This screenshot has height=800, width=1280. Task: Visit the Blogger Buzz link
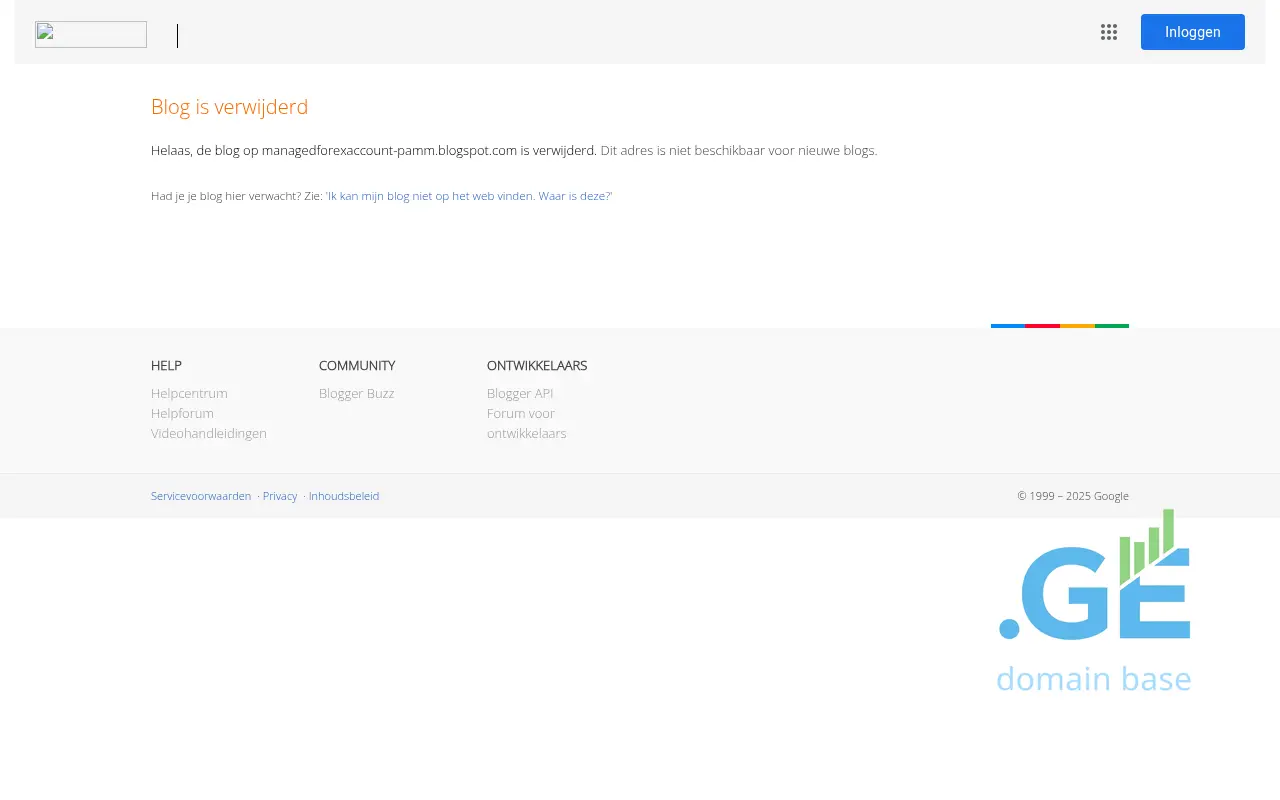(356, 393)
